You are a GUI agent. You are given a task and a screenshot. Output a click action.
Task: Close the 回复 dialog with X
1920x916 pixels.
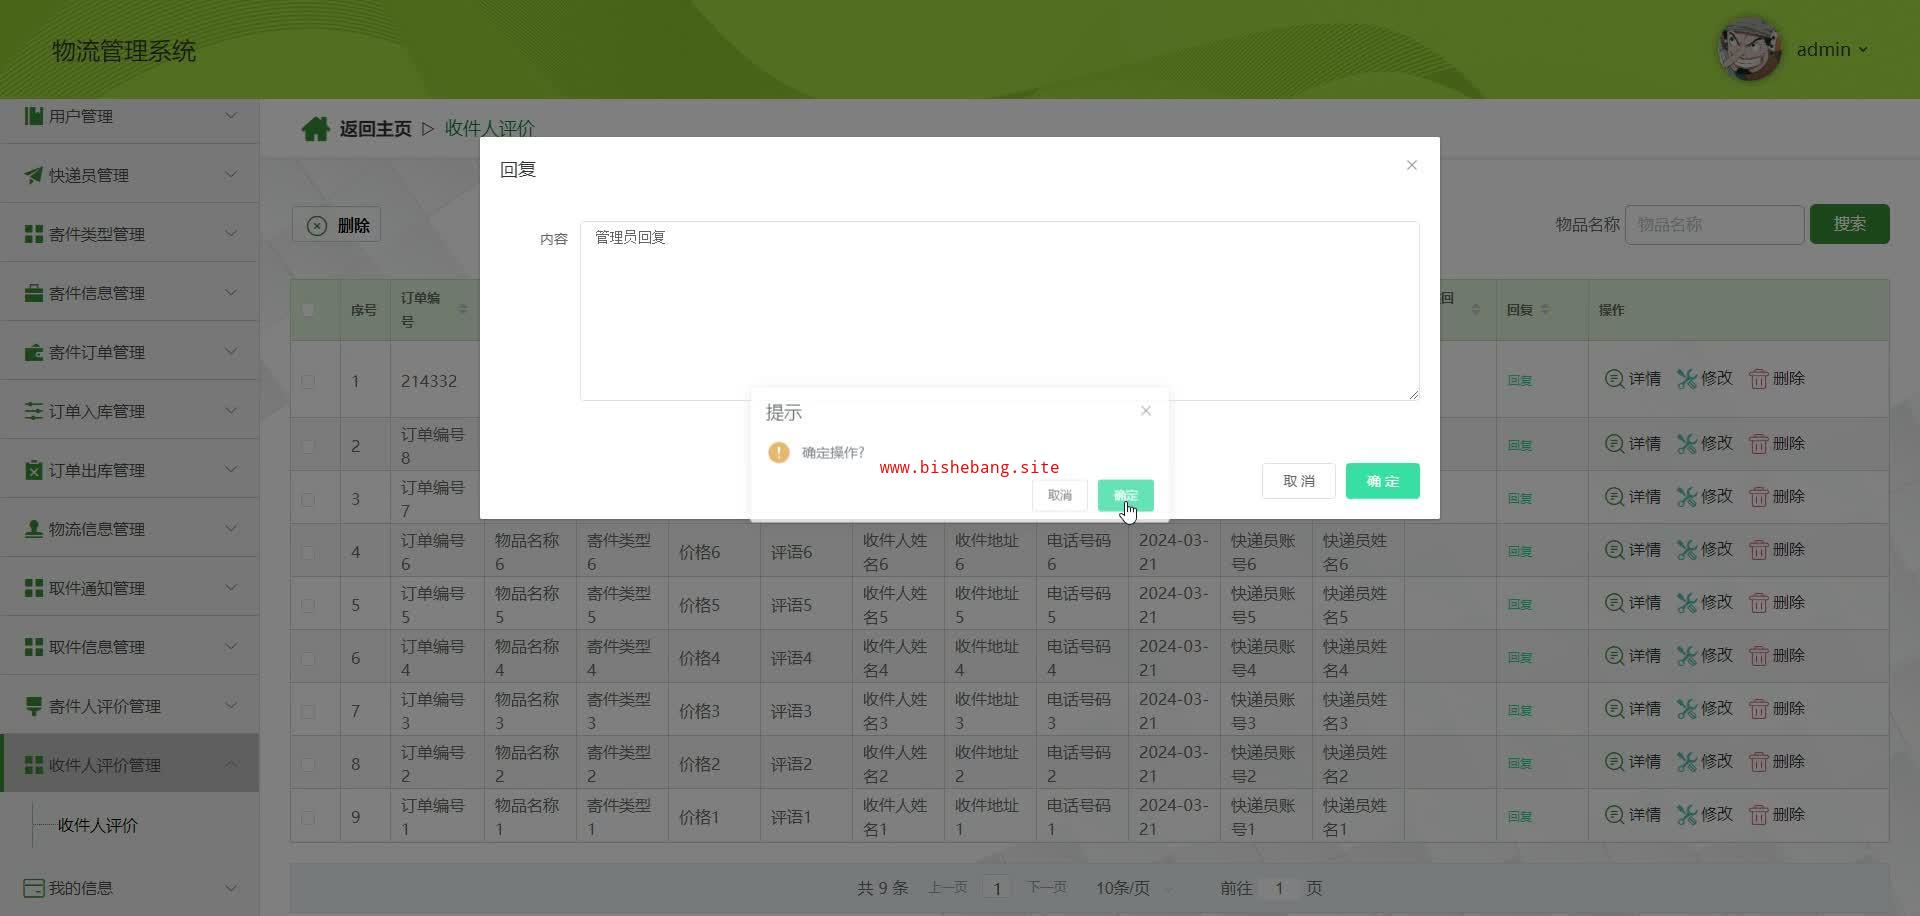[1412, 165]
